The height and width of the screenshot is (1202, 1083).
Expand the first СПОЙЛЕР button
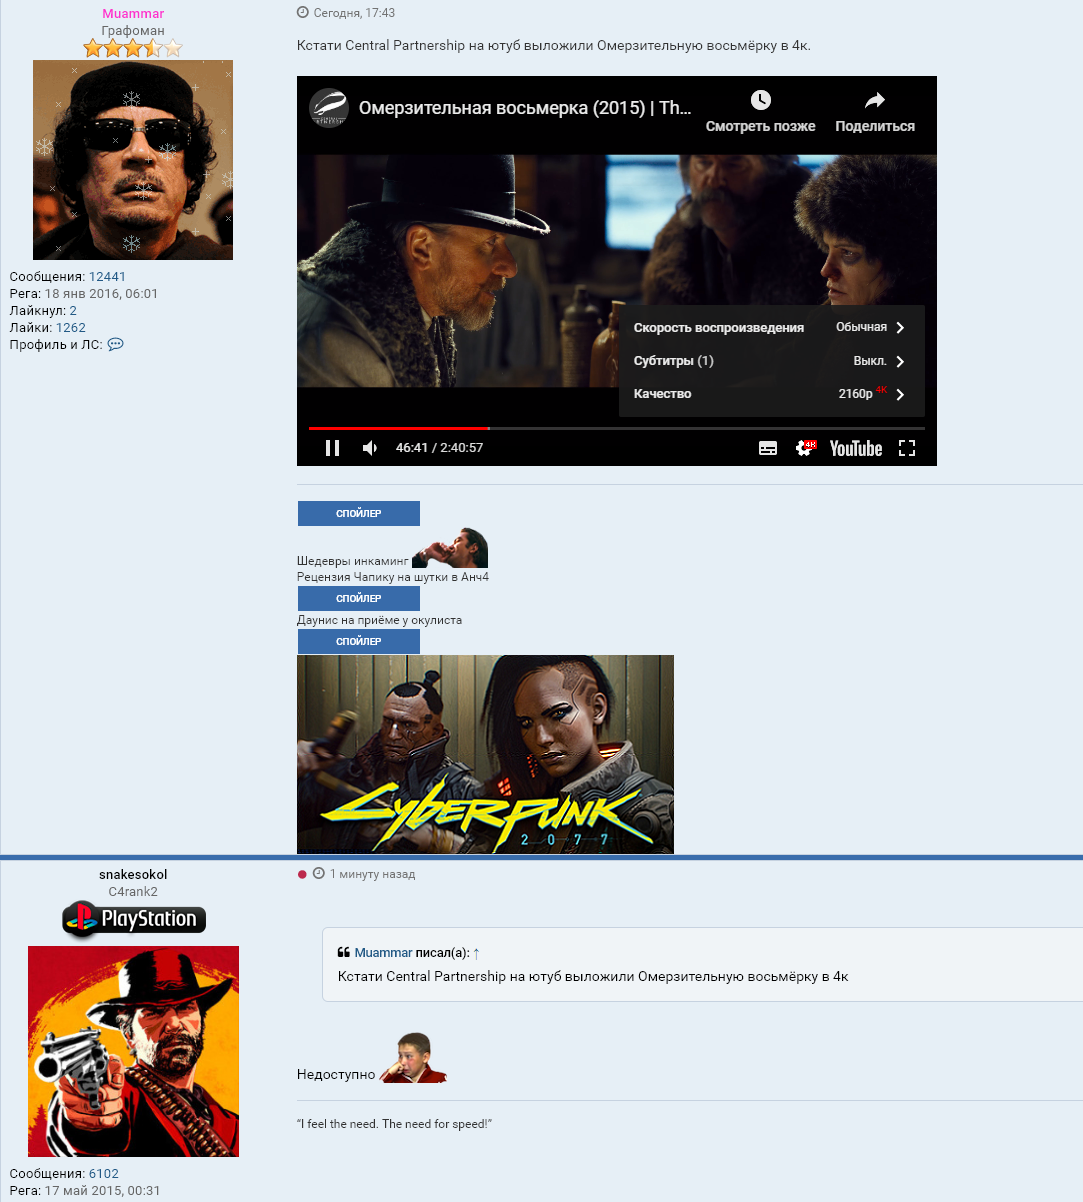point(359,513)
